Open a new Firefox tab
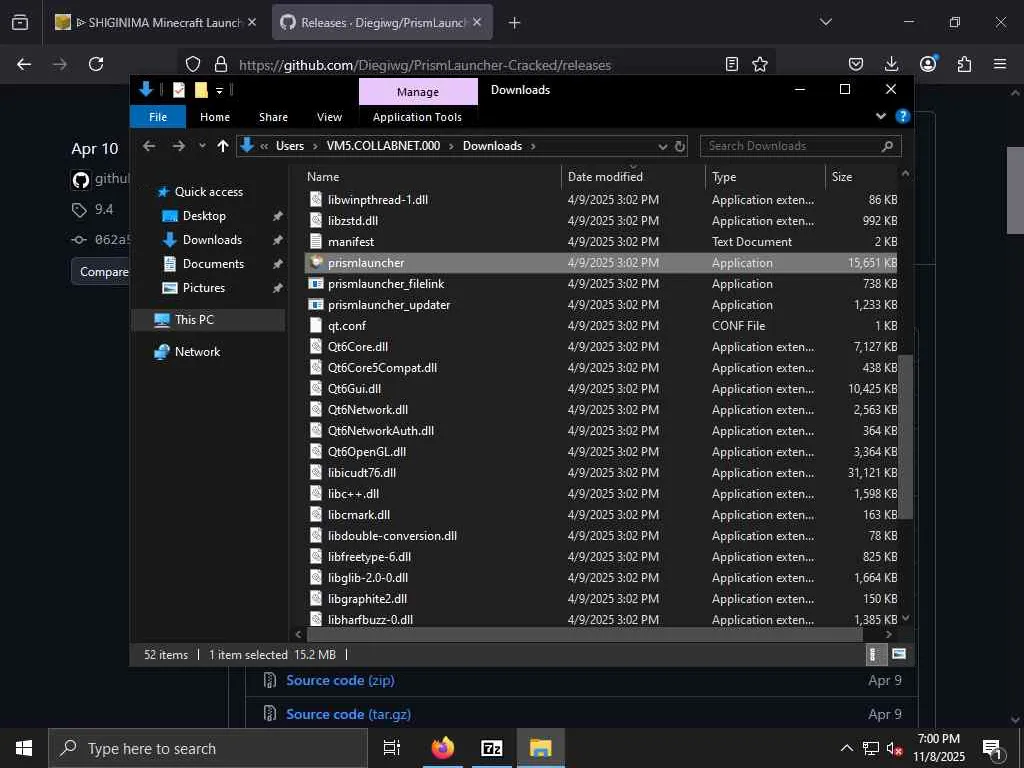The height and width of the screenshot is (768, 1024). pyautogui.click(x=515, y=23)
